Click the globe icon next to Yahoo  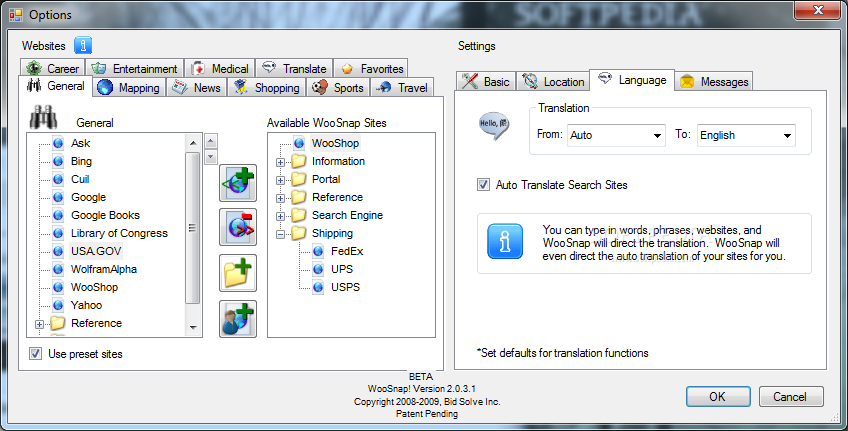pyautogui.click(x=58, y=305)
